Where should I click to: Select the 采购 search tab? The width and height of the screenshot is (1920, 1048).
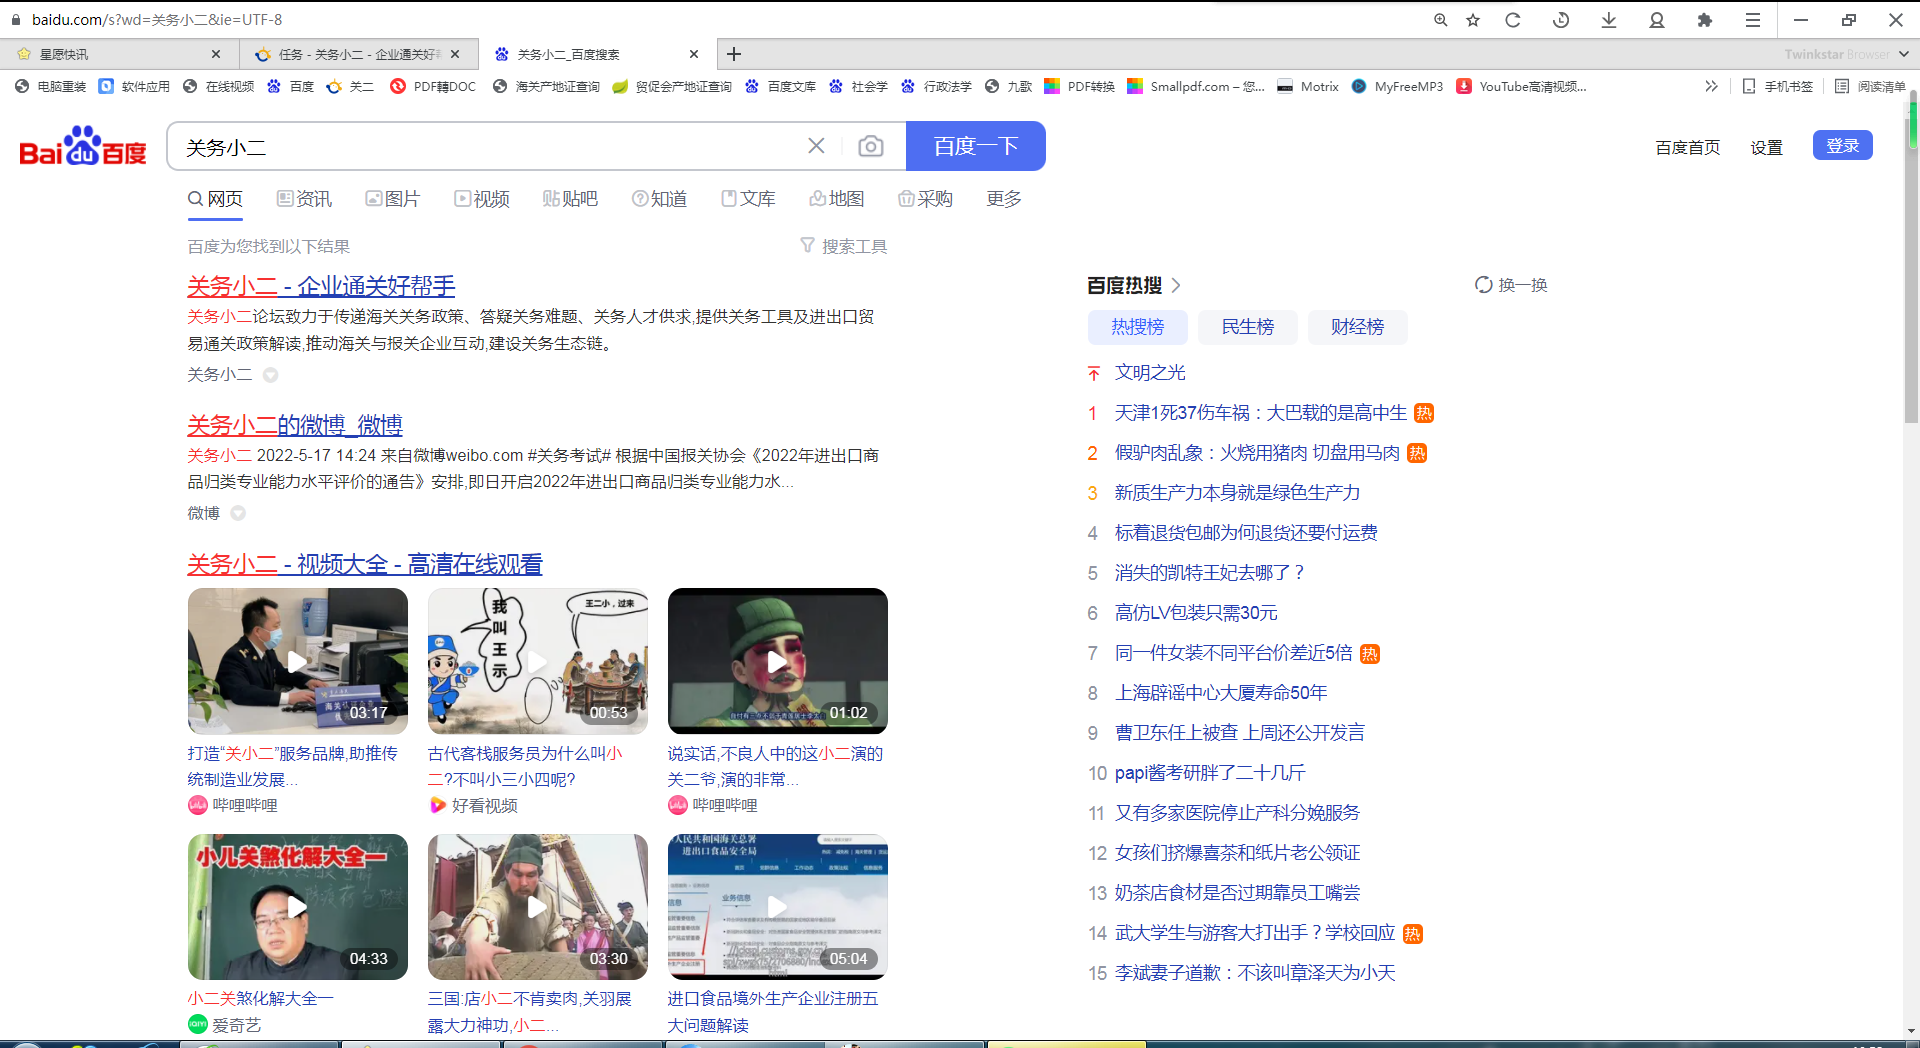[925, 199]
